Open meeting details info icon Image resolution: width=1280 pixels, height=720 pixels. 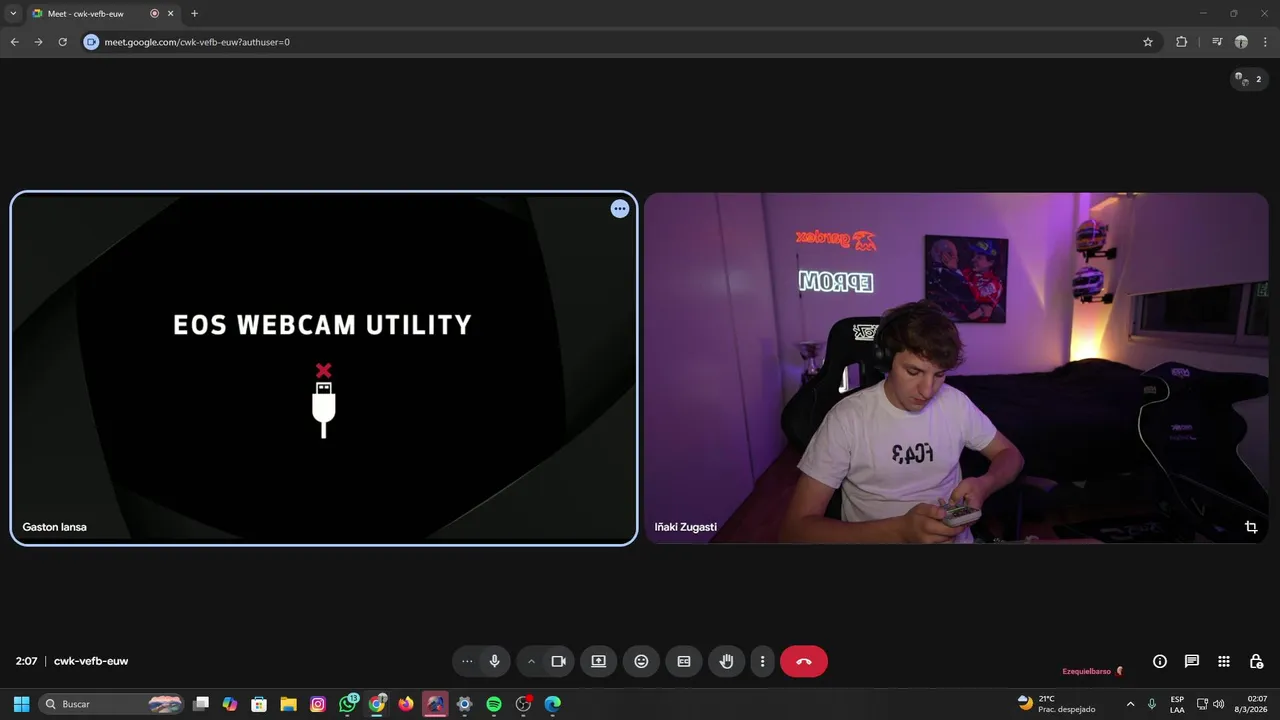tap(1160, 661)
